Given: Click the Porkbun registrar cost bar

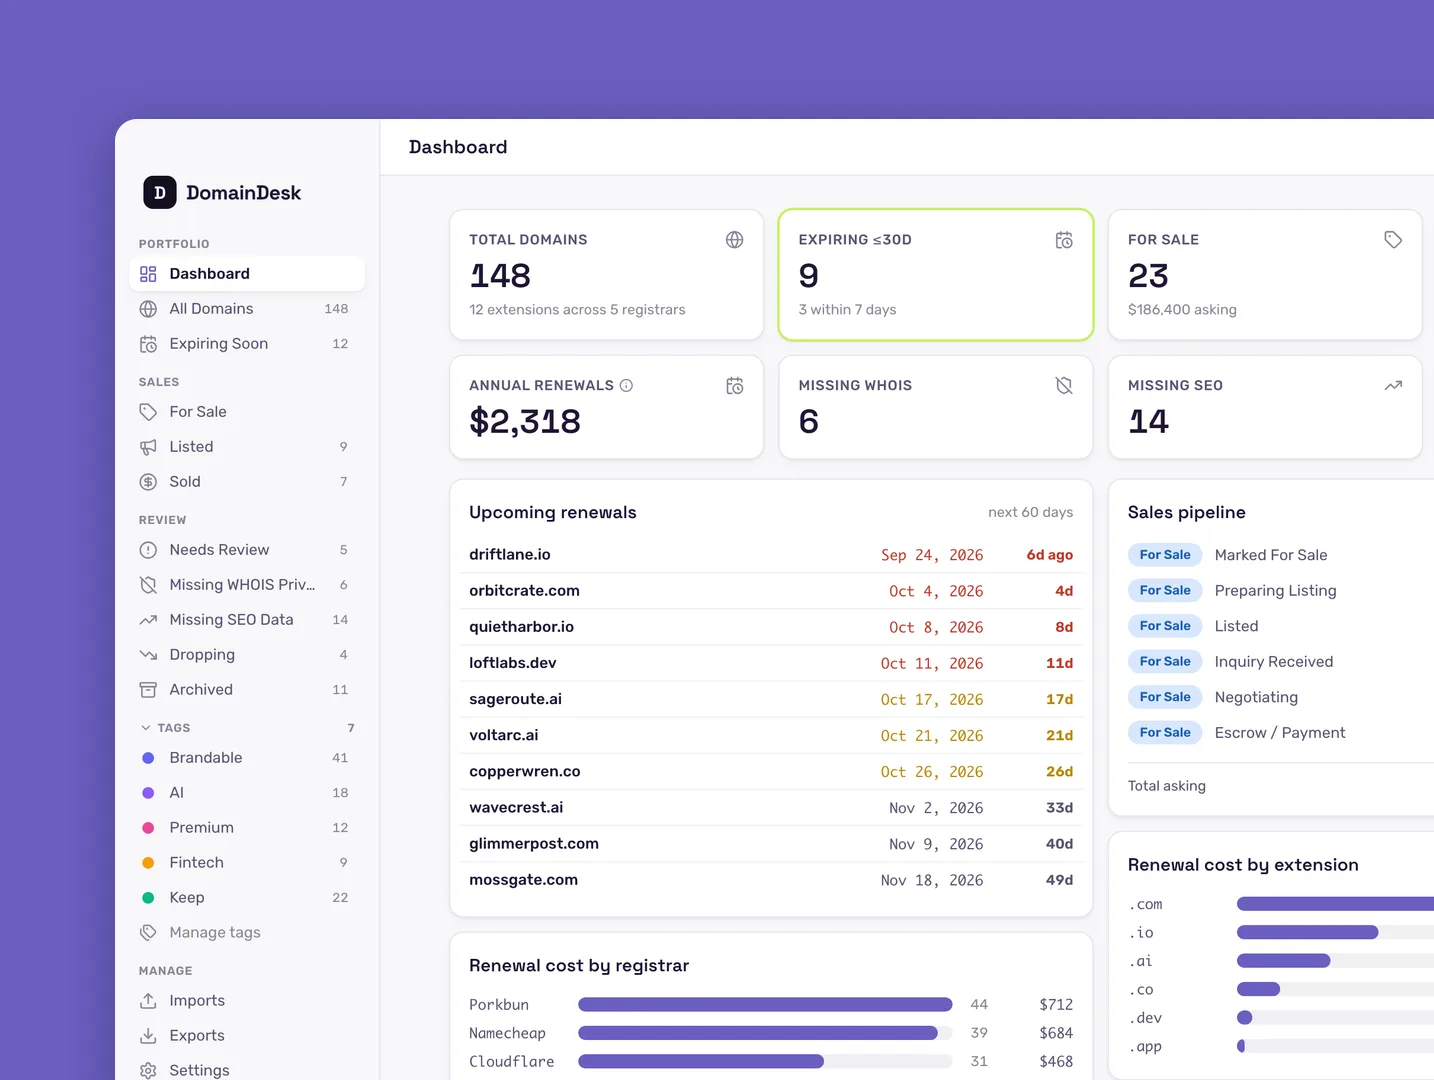Looking at the screenshot, I should coord(765,1005).
